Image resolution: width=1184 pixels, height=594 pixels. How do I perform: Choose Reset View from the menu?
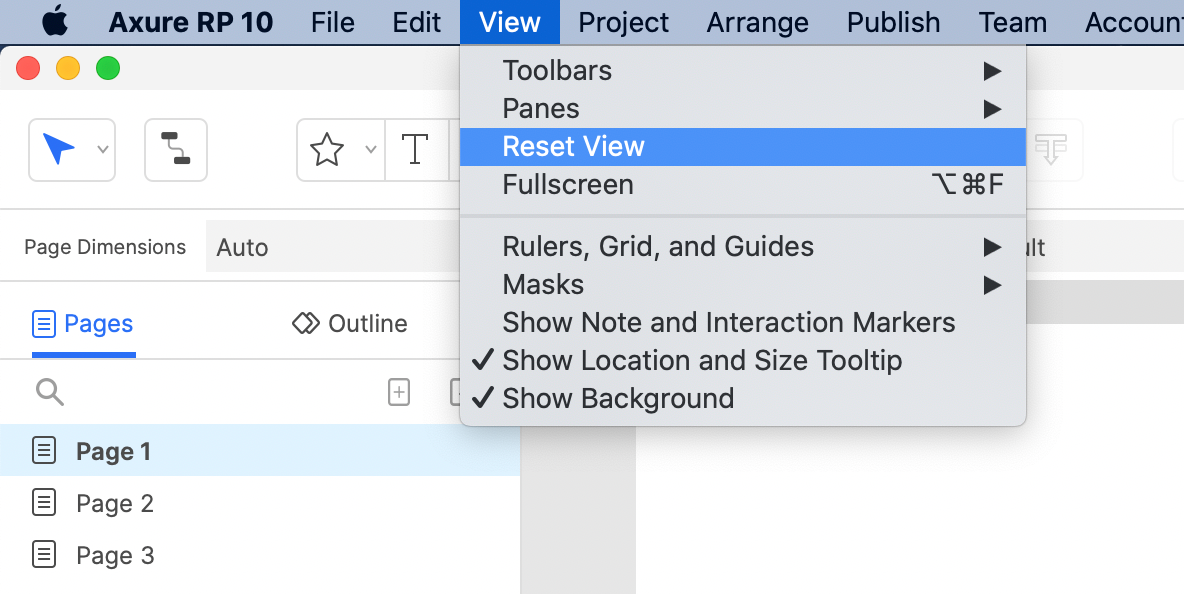point(573,146)
